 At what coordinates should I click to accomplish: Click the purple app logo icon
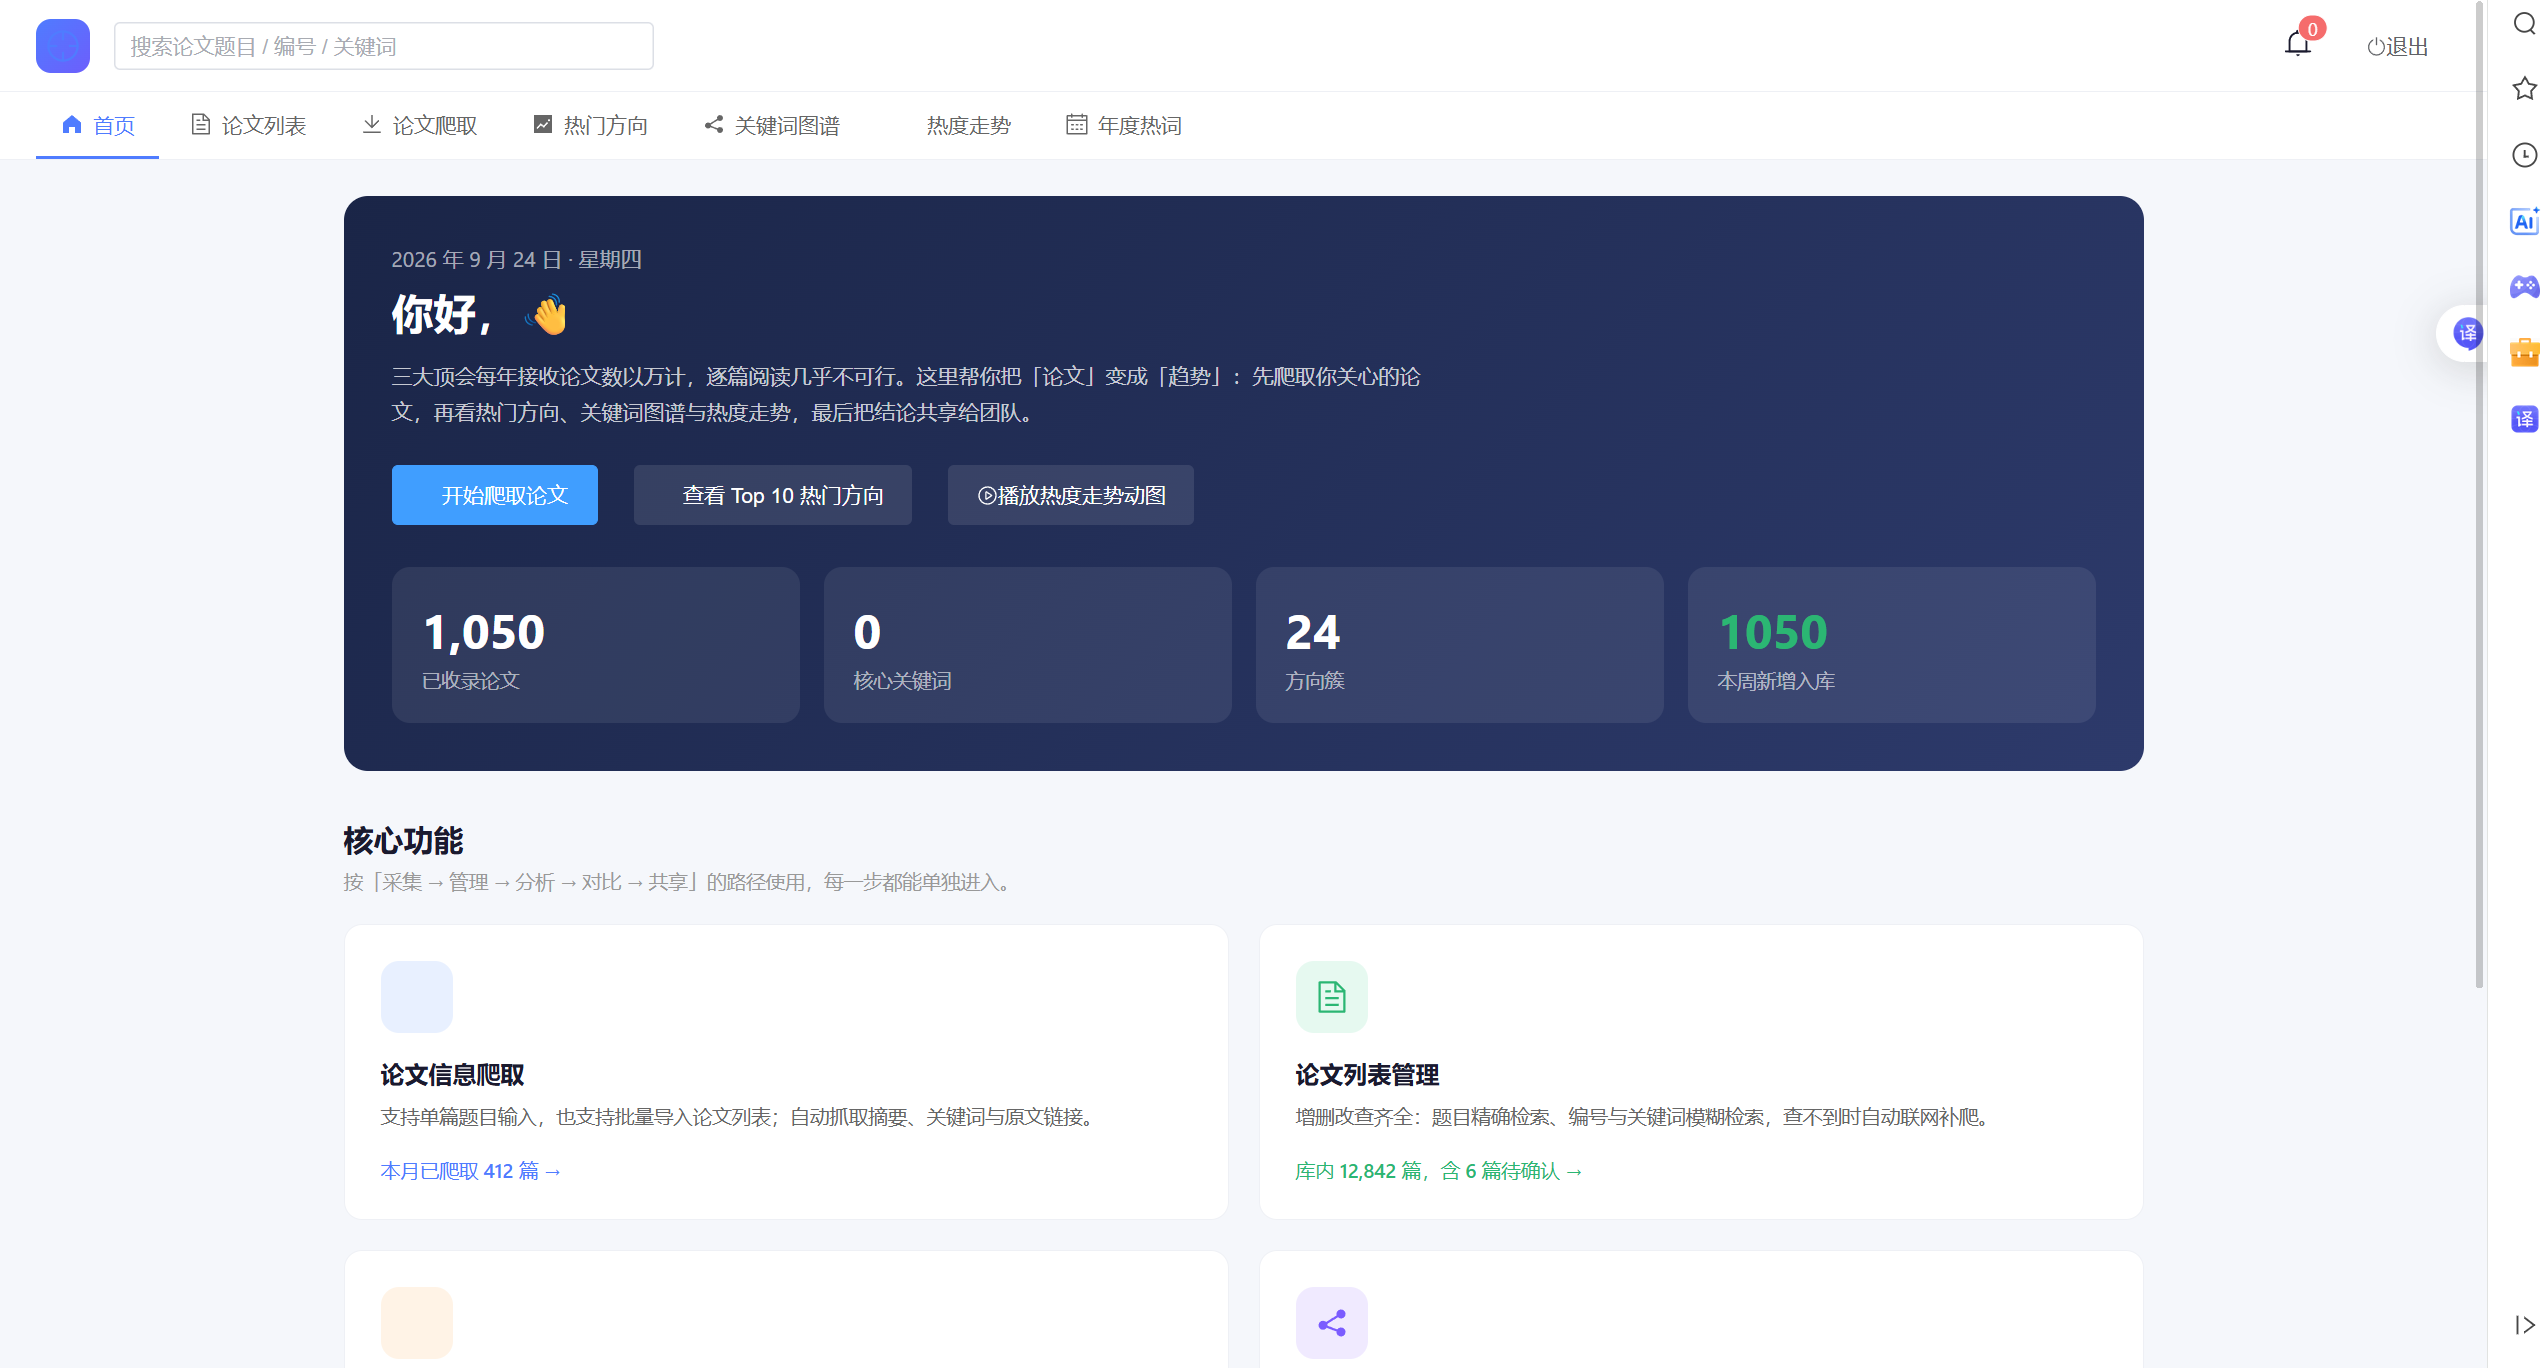pos(63,46)
